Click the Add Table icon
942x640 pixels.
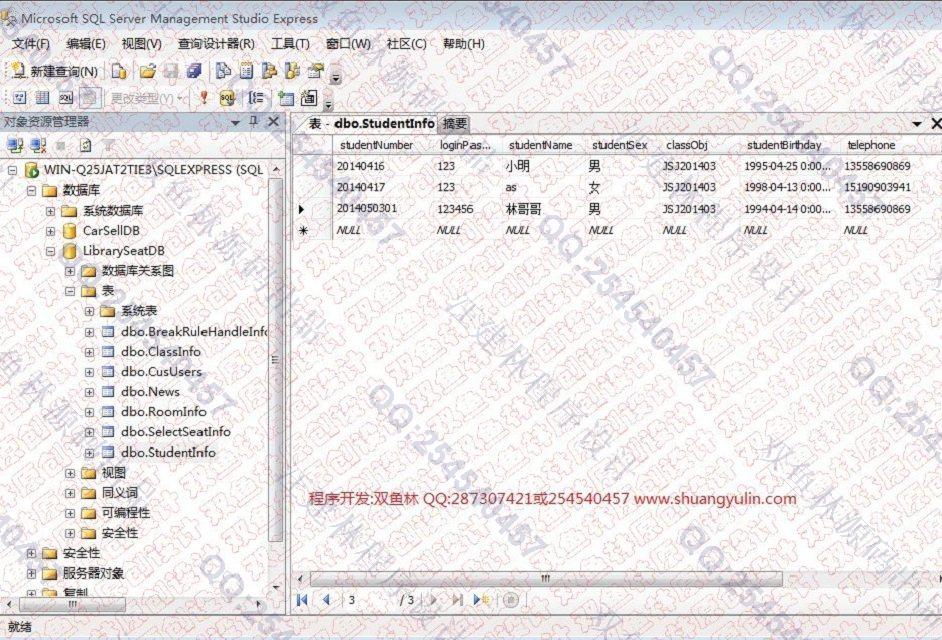tap(286, 97)
